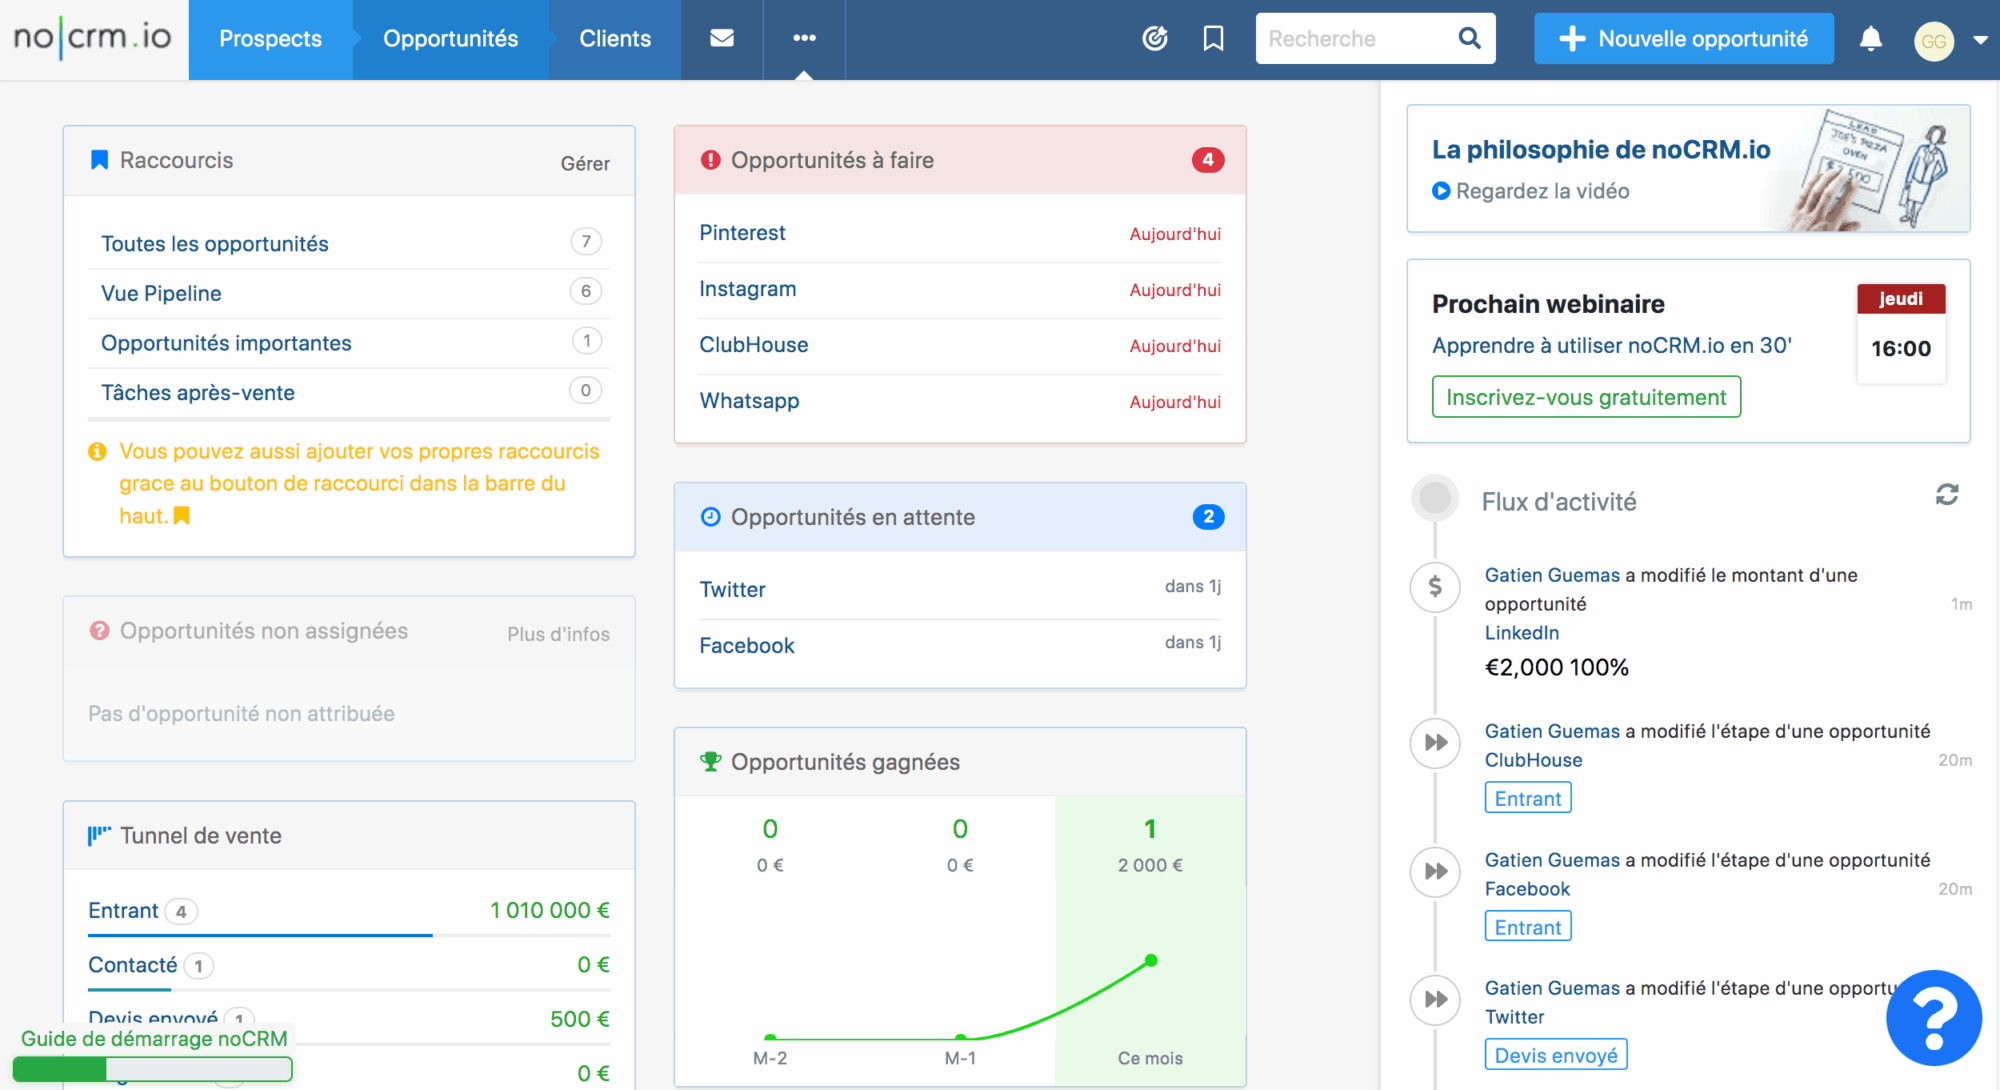Click Nouvelle opportunité button
Viewport: 2000px width, 1090px height.
(1684, 39)
